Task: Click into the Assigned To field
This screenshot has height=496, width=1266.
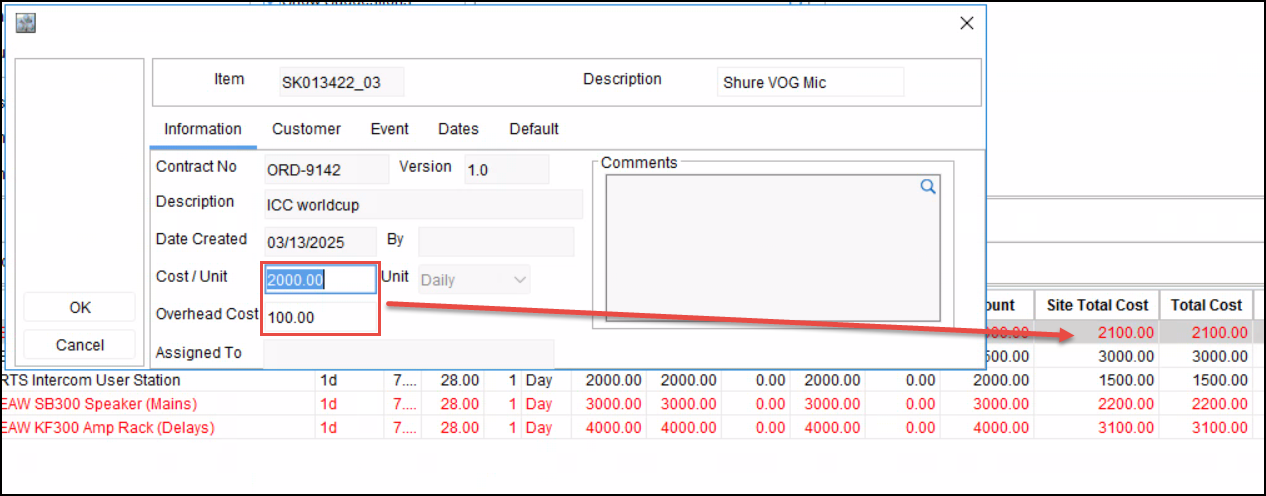Action: point(407,354)
